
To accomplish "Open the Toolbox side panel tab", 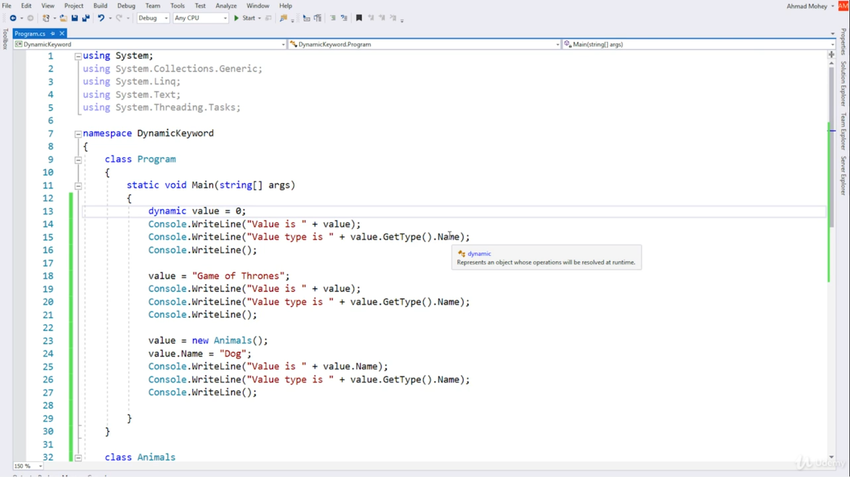I will (5, 39).
